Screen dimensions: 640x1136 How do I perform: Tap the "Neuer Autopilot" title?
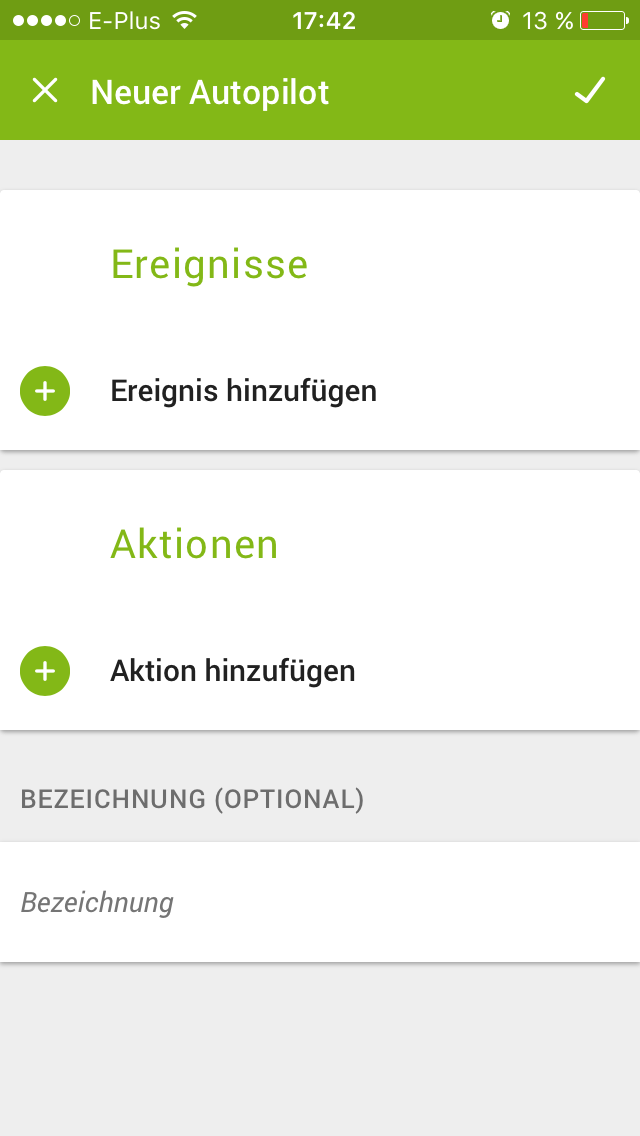[210, 92]
